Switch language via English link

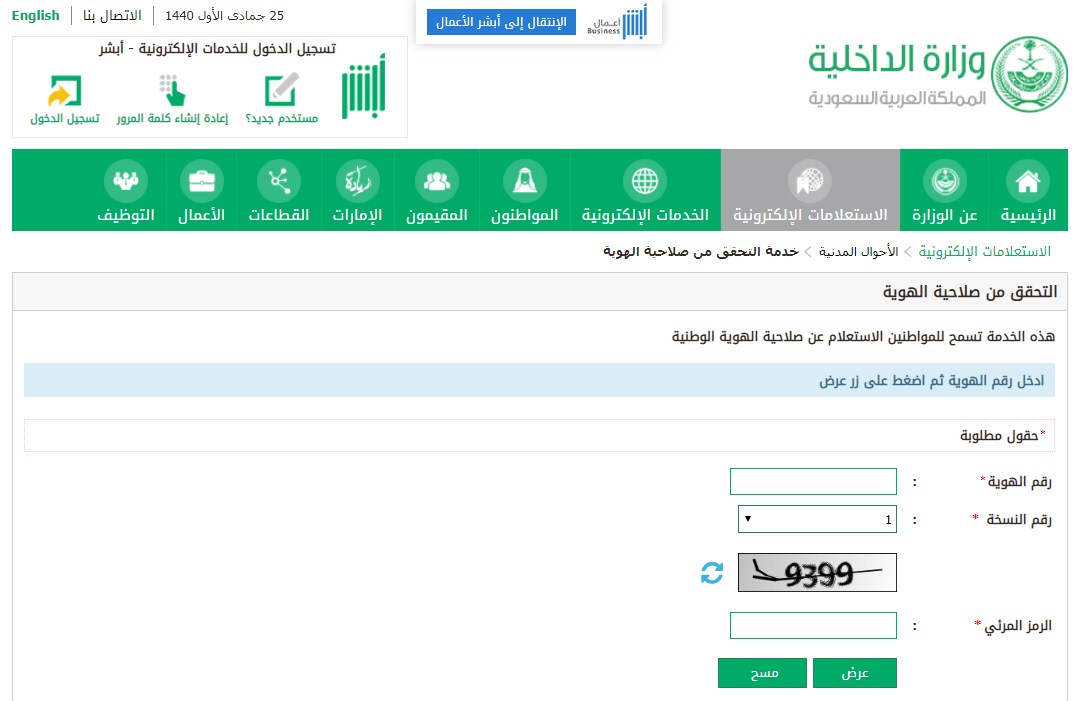click(35, 15)
